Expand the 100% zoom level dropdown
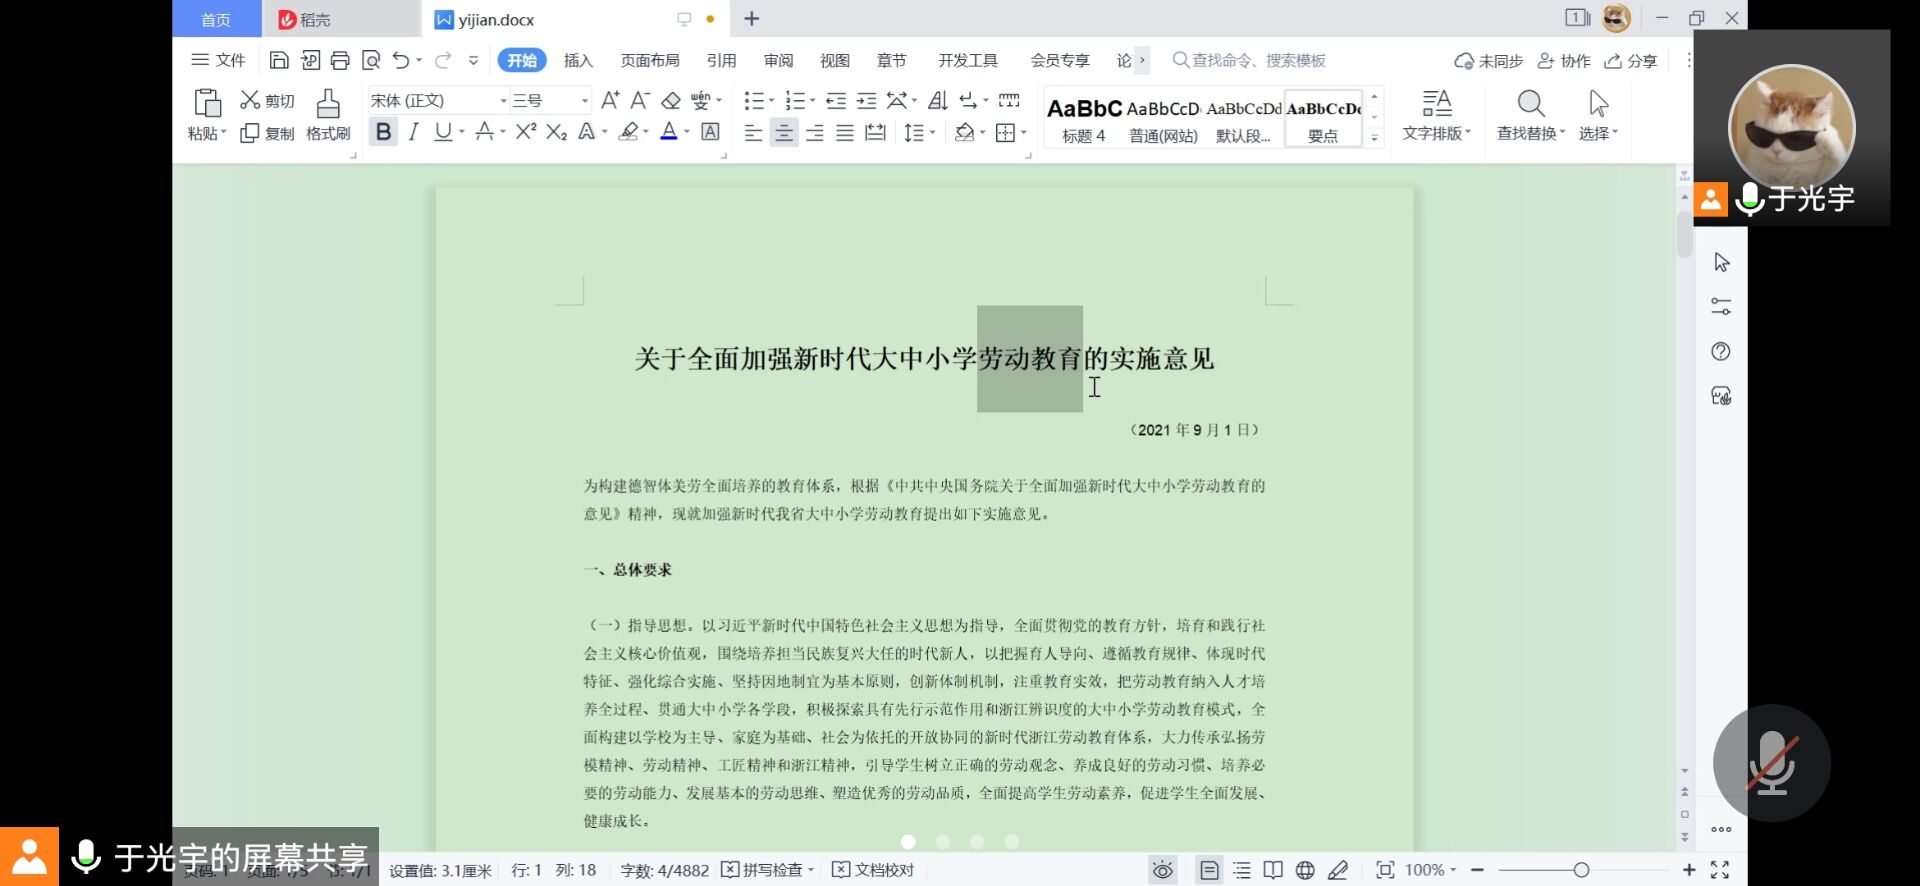Viewport: 1920px width, 886px height. 1430,870
